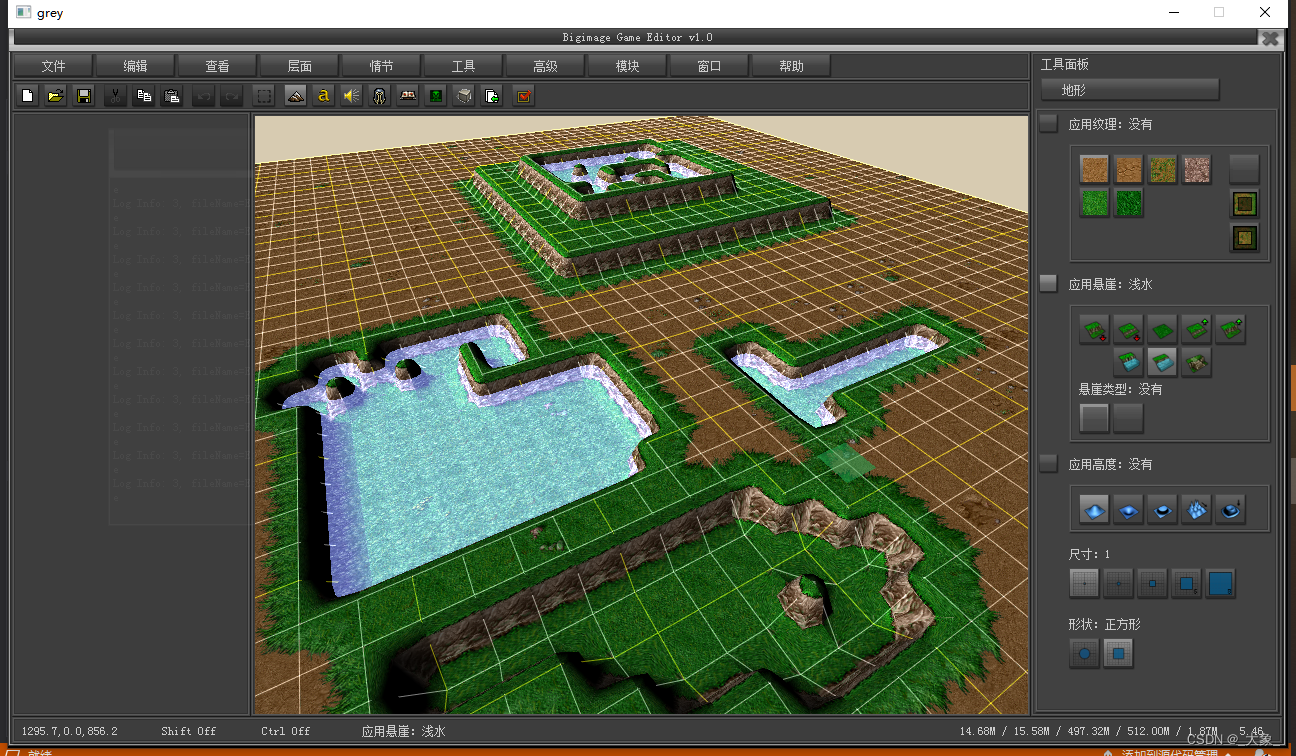This screenshot has height=756, width=1296.
Task: Toggle the 应用纹理 checkbox
Action: (1048, 123)
